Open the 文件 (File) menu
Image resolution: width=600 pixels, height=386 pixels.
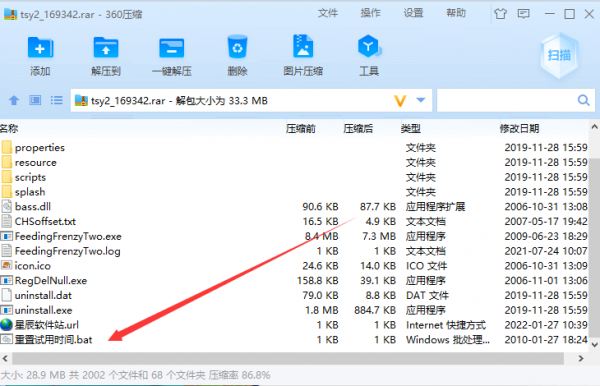pyautogui.click(x=328, y=13)
